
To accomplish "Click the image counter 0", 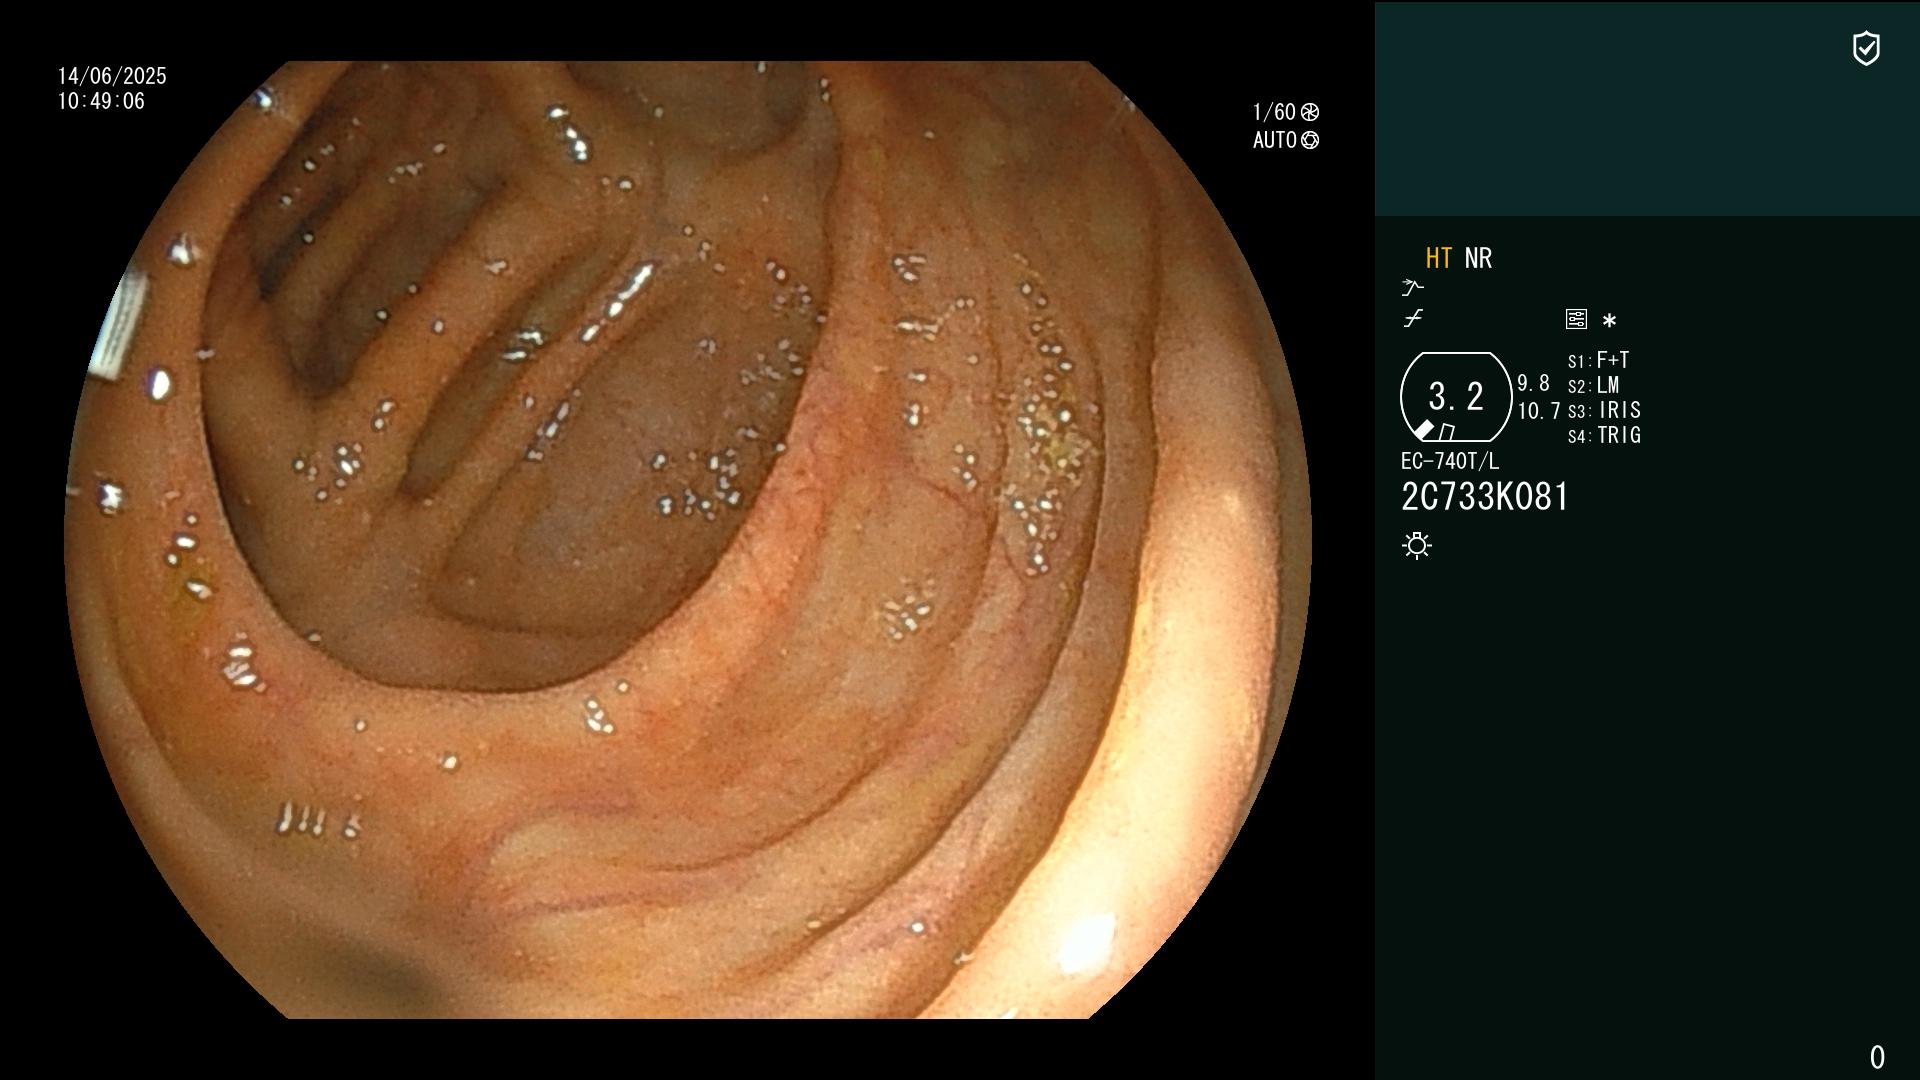I will pos(1877,1057).
